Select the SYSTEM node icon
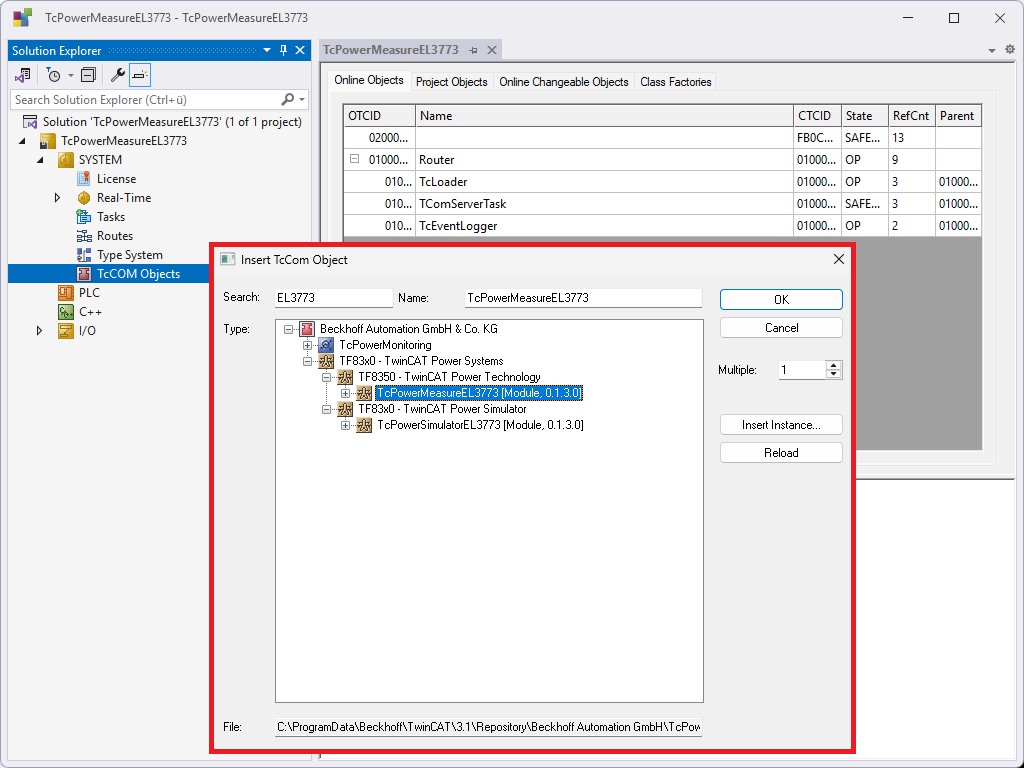 click(x=65, y=159)
